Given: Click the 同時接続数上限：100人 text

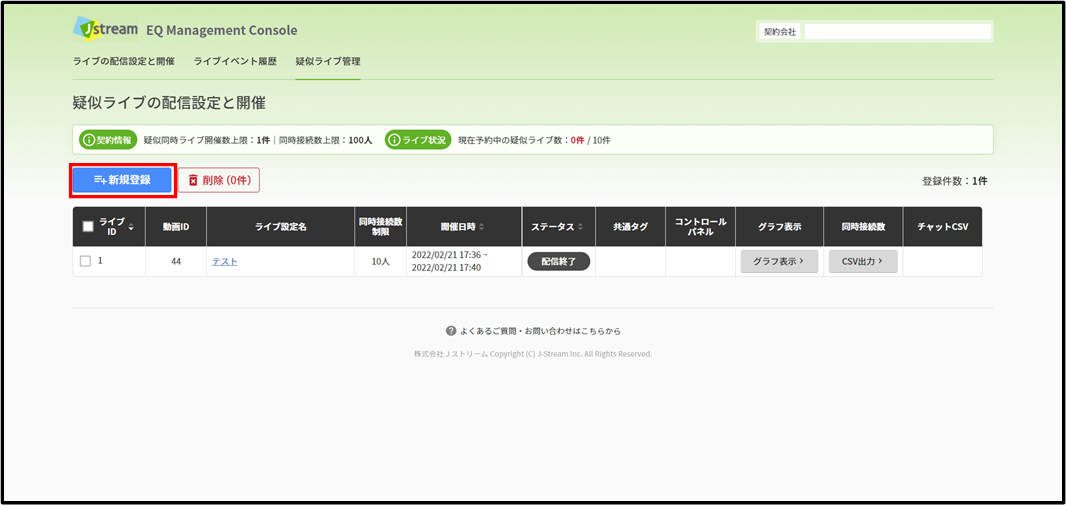Looking at the screenshot, I should [326, 140].
